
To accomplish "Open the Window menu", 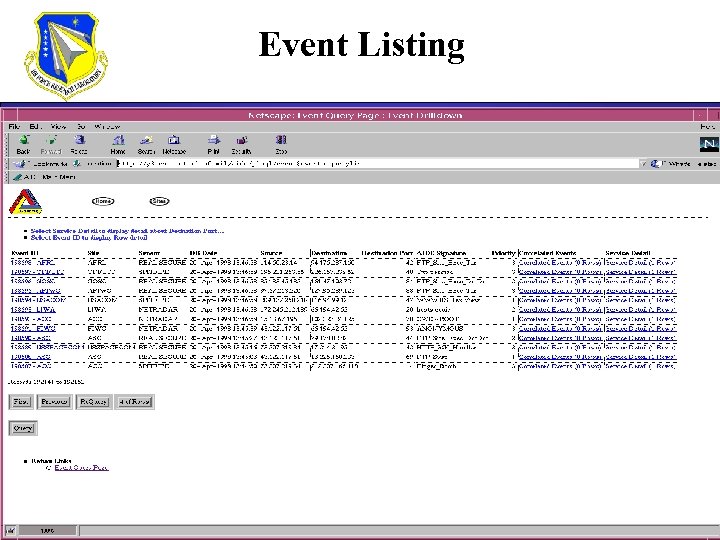I will point(107,126).
